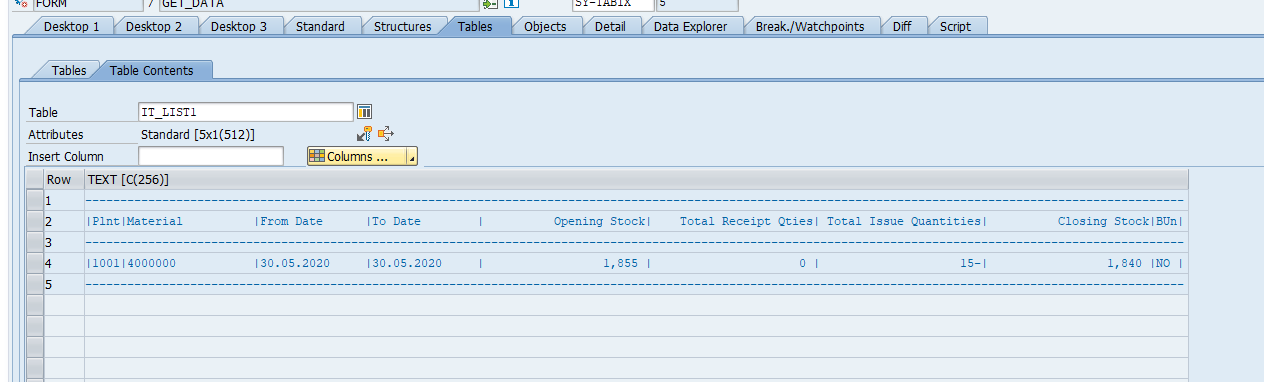Select the Tables main tab

pos(475,26)
